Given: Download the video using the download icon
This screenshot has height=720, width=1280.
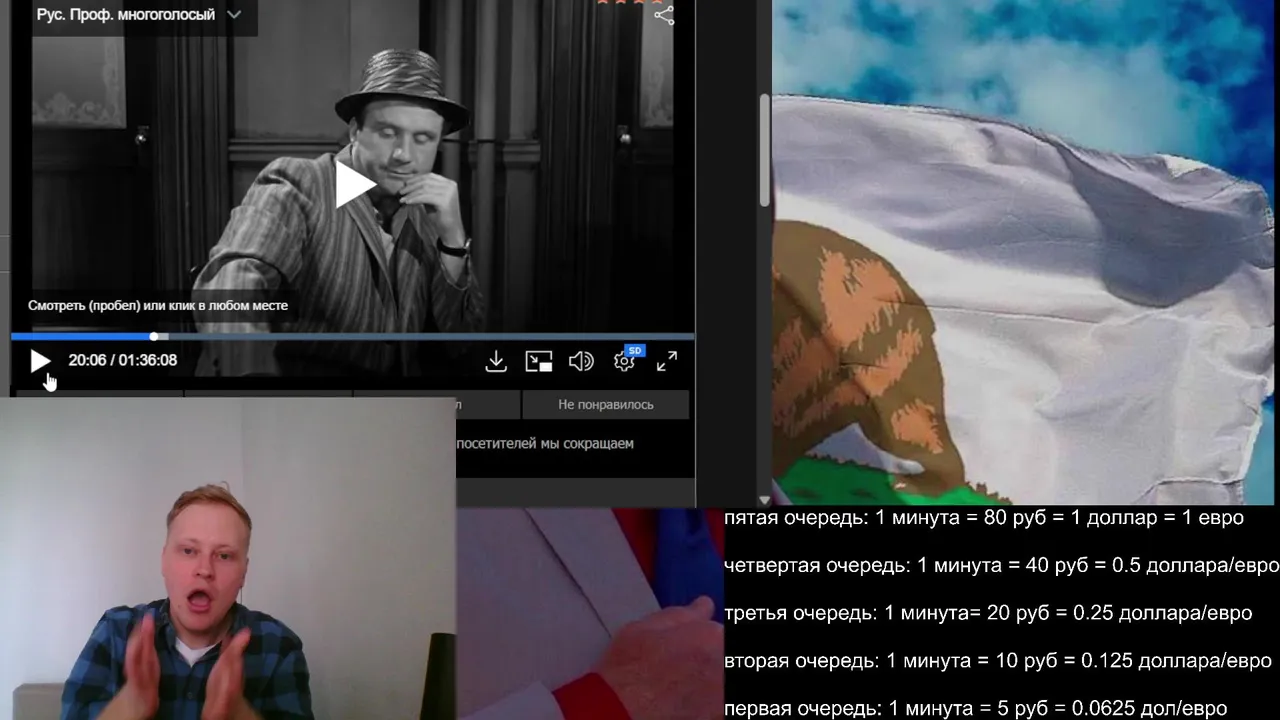Looking at the screenshot, I should [496, 361].
